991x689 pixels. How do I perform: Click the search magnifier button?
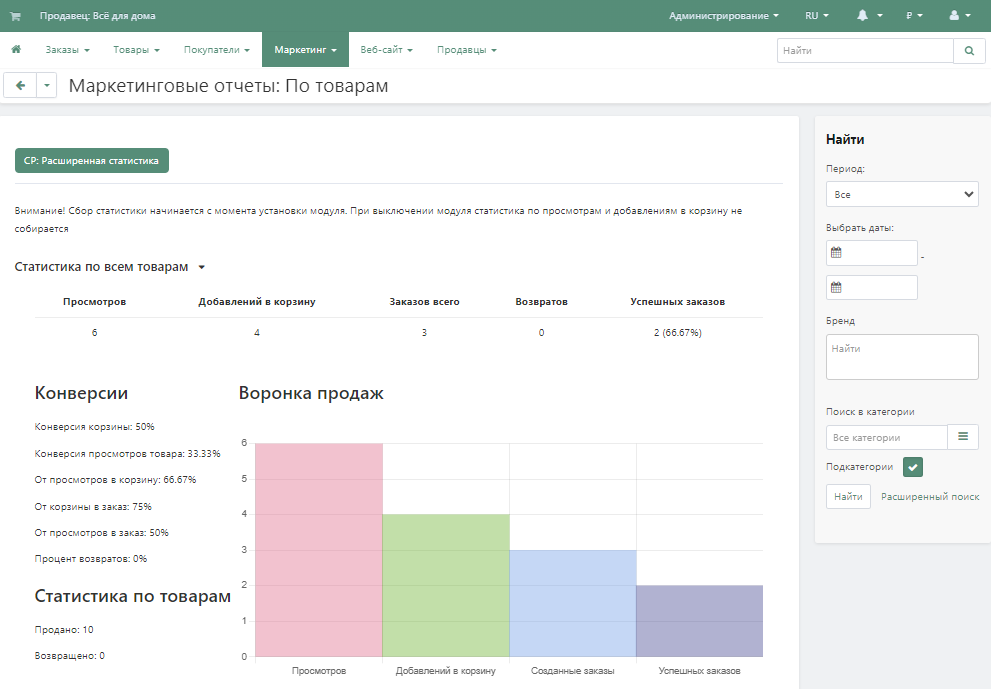[969, 50]
